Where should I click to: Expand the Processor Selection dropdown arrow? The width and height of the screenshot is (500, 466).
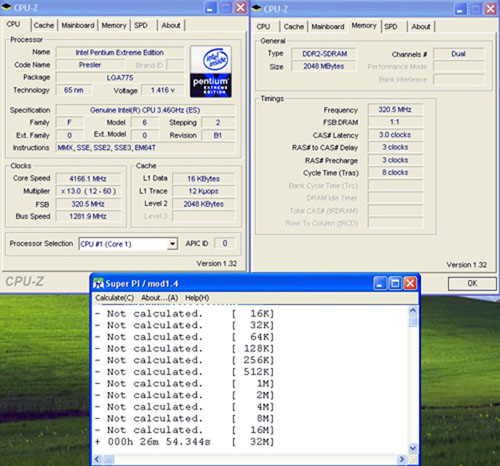click(172, 244)
